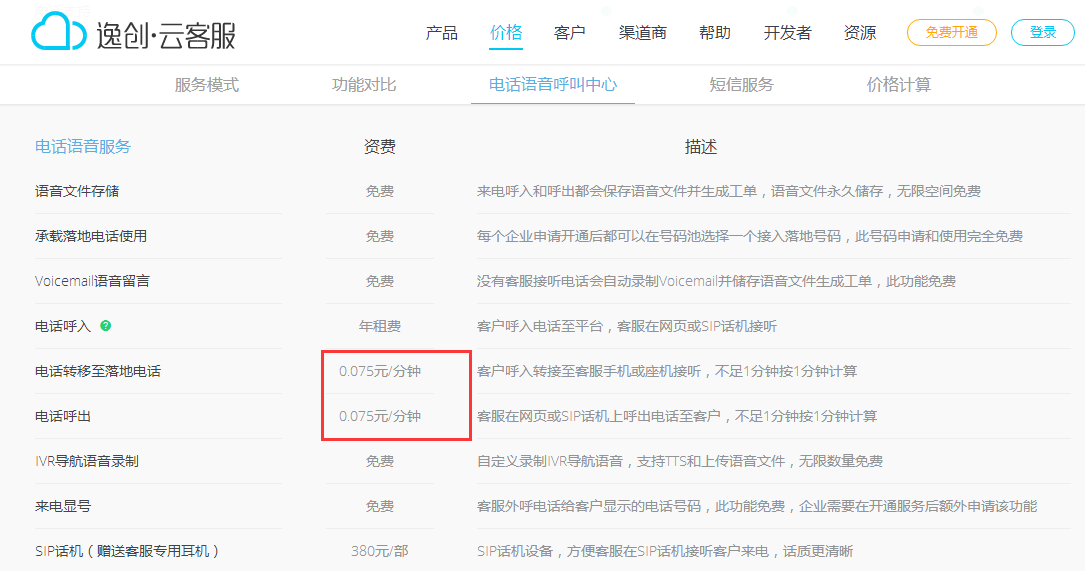Click the 登录 button
Image resolution: width=1085 pixels, height=571 pixels.
1043,33
